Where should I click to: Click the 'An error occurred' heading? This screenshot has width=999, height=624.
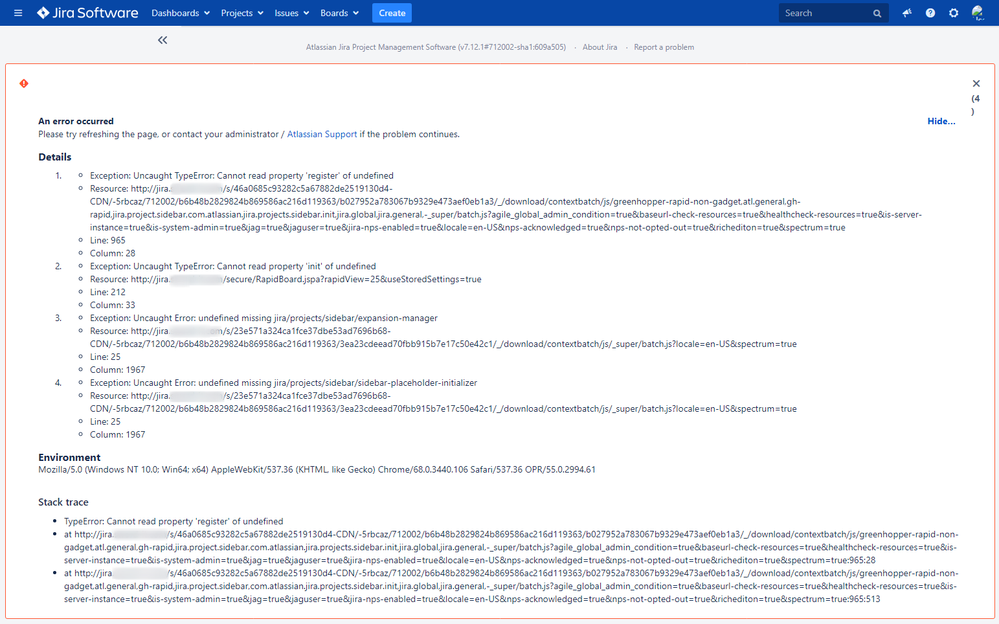tap(76, 121)
